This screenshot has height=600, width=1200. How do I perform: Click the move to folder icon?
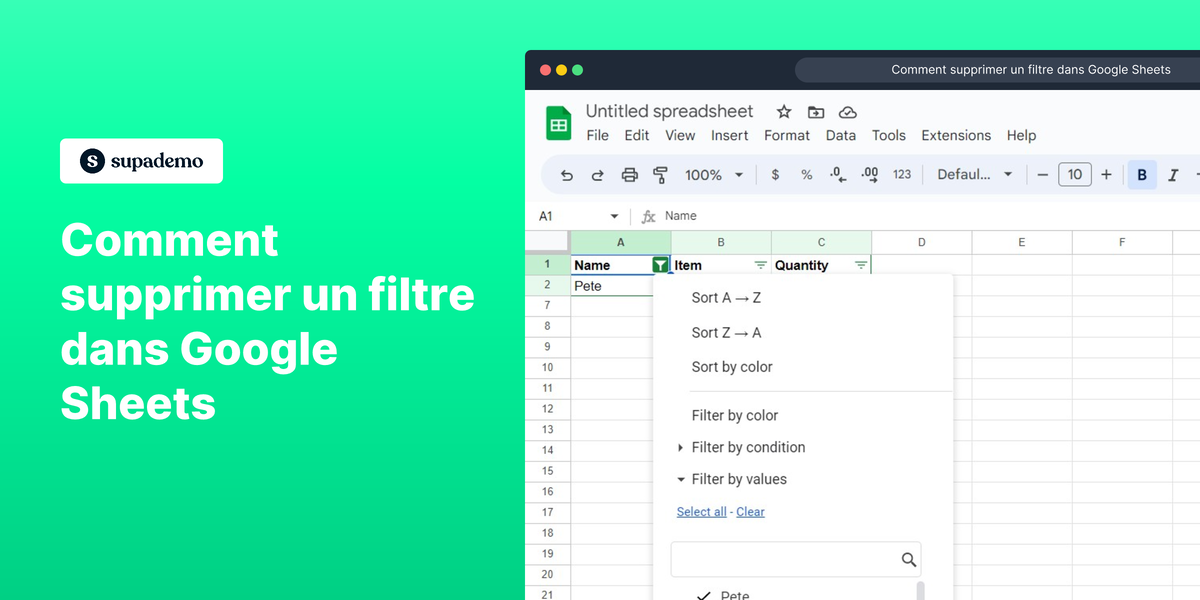point(816,112)
